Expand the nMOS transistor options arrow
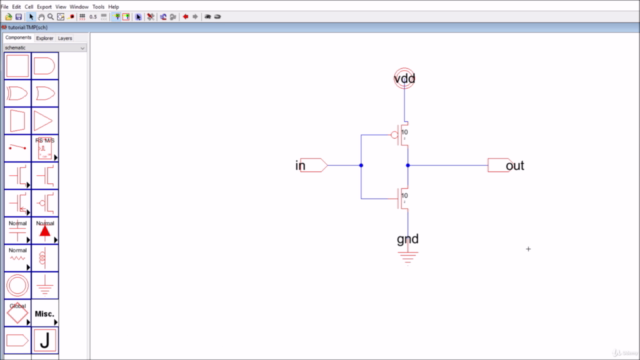The height and width of the screenshot is (360, 640). 28,185
